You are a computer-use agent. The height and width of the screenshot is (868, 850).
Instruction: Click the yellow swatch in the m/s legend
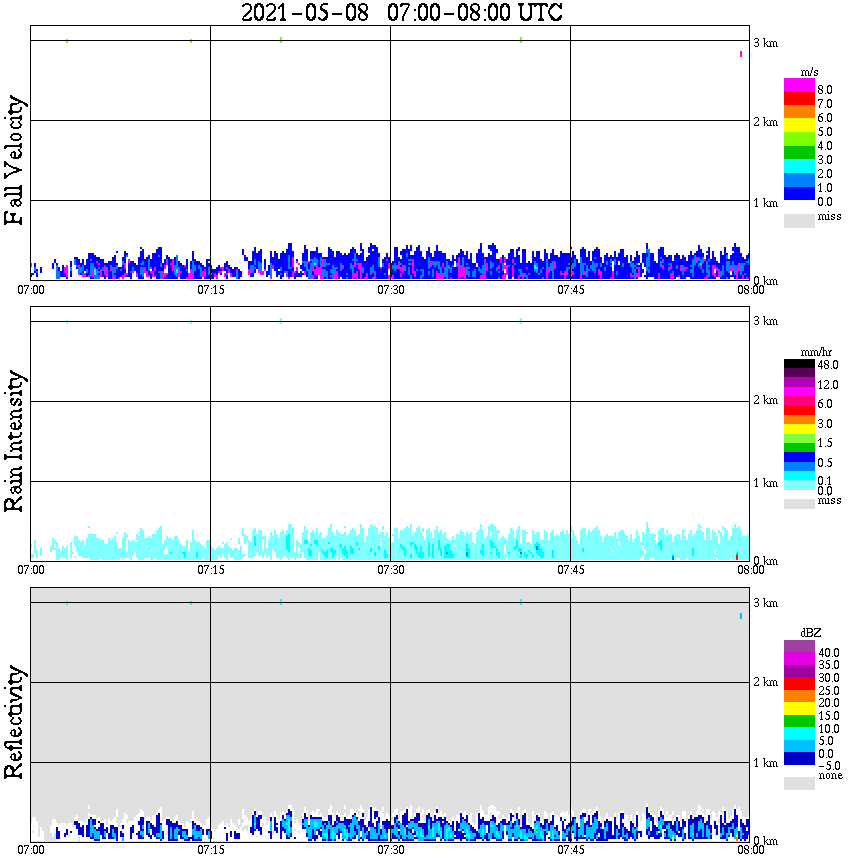(x=799, y=126)
